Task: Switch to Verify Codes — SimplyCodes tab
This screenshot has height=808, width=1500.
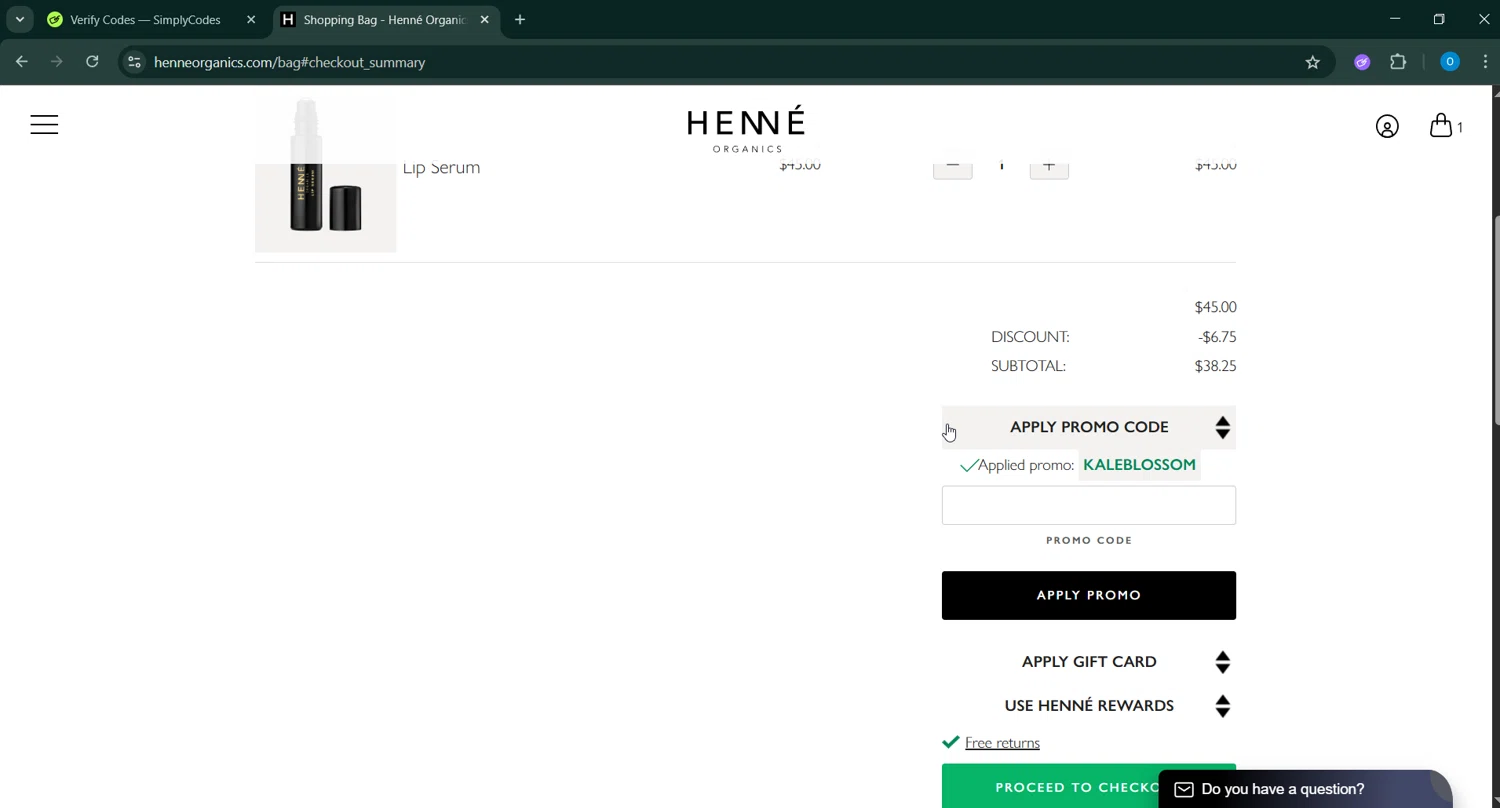Action: [145, 19]
